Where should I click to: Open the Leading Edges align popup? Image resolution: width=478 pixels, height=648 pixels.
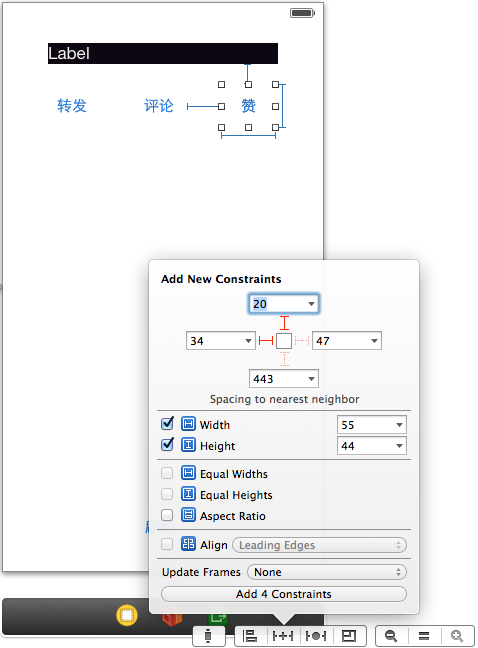pyautogui.click(x=319, y=545)
